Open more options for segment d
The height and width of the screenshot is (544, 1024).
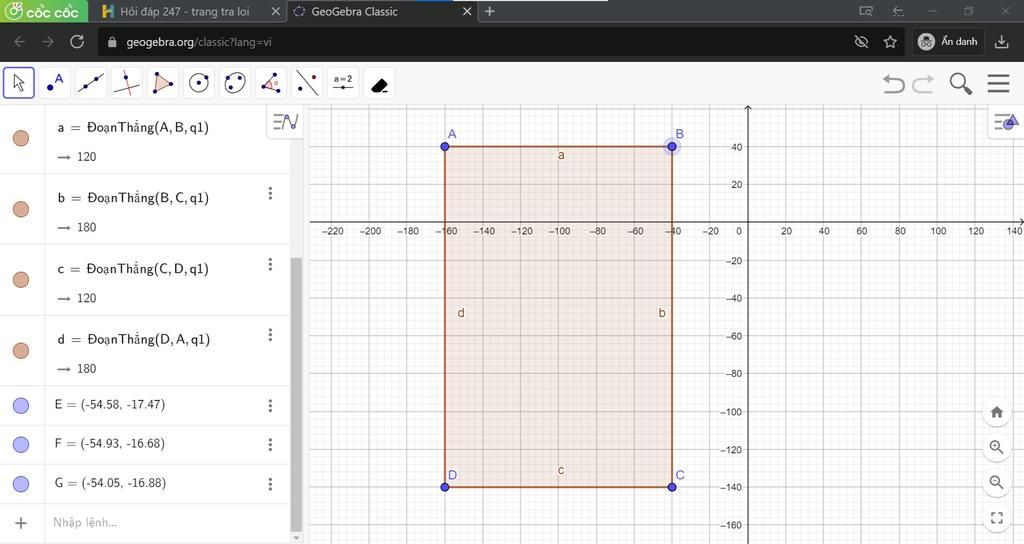coord(270,335)
